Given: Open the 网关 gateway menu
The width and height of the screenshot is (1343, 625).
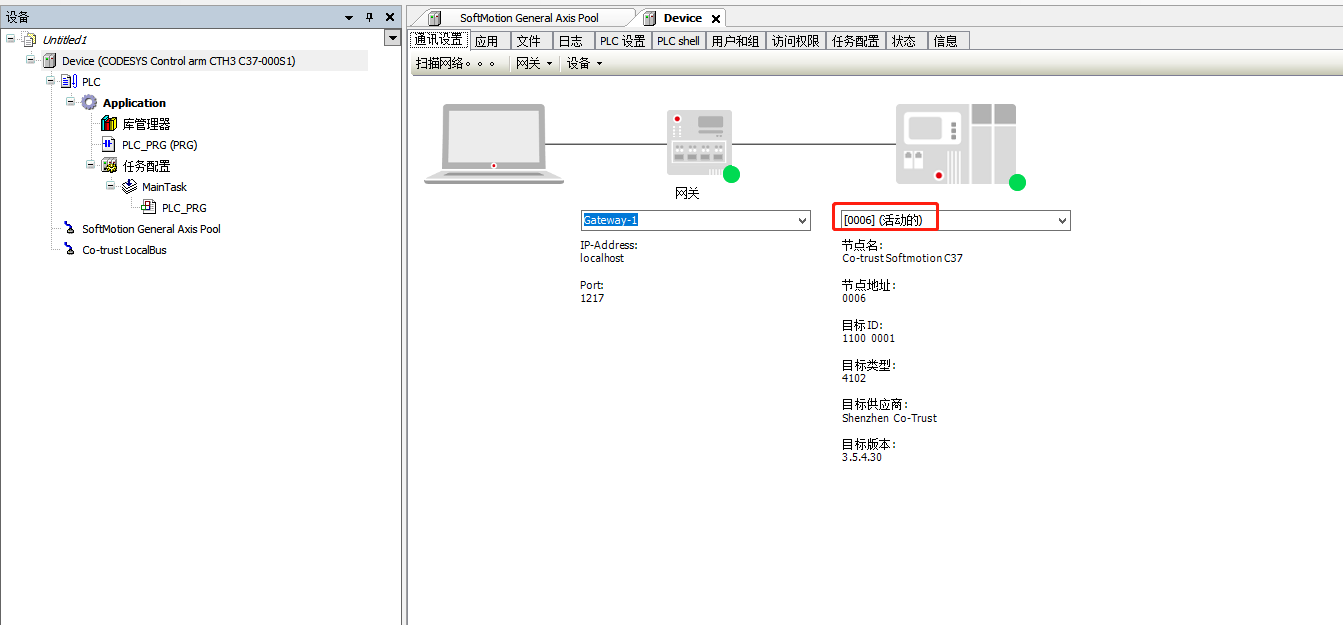Looking at the screenshot, I should pos(533,63).
